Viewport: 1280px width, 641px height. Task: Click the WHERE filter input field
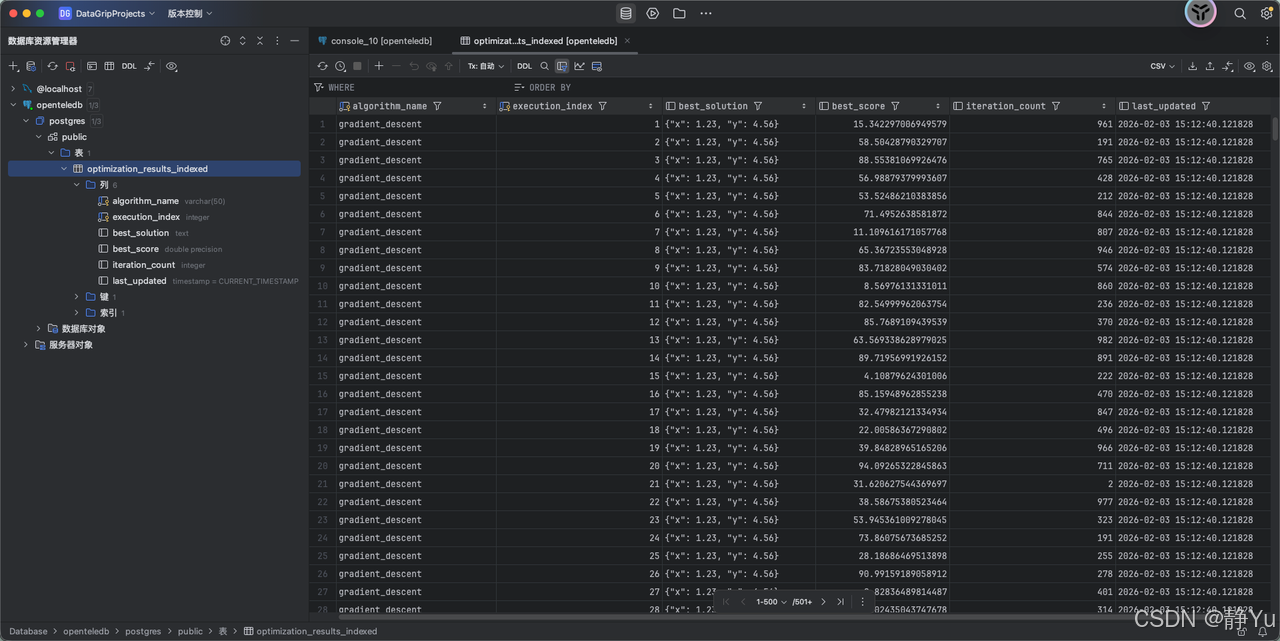click(x=410, y=88)
